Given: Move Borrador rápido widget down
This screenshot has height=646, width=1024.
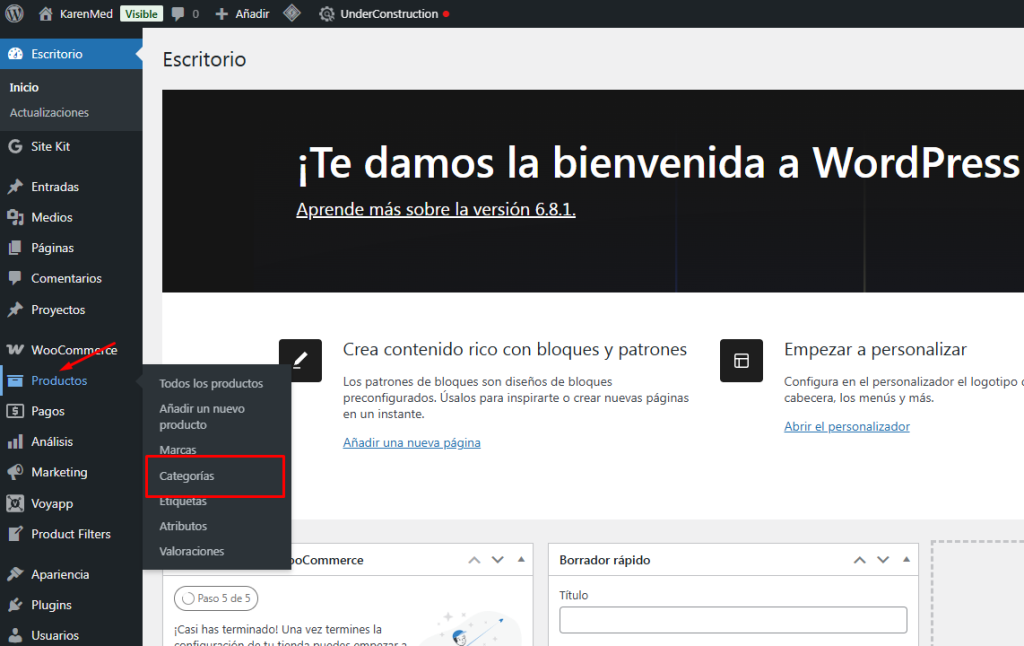Looking at the screenshot, I should (x=883, y=560).
